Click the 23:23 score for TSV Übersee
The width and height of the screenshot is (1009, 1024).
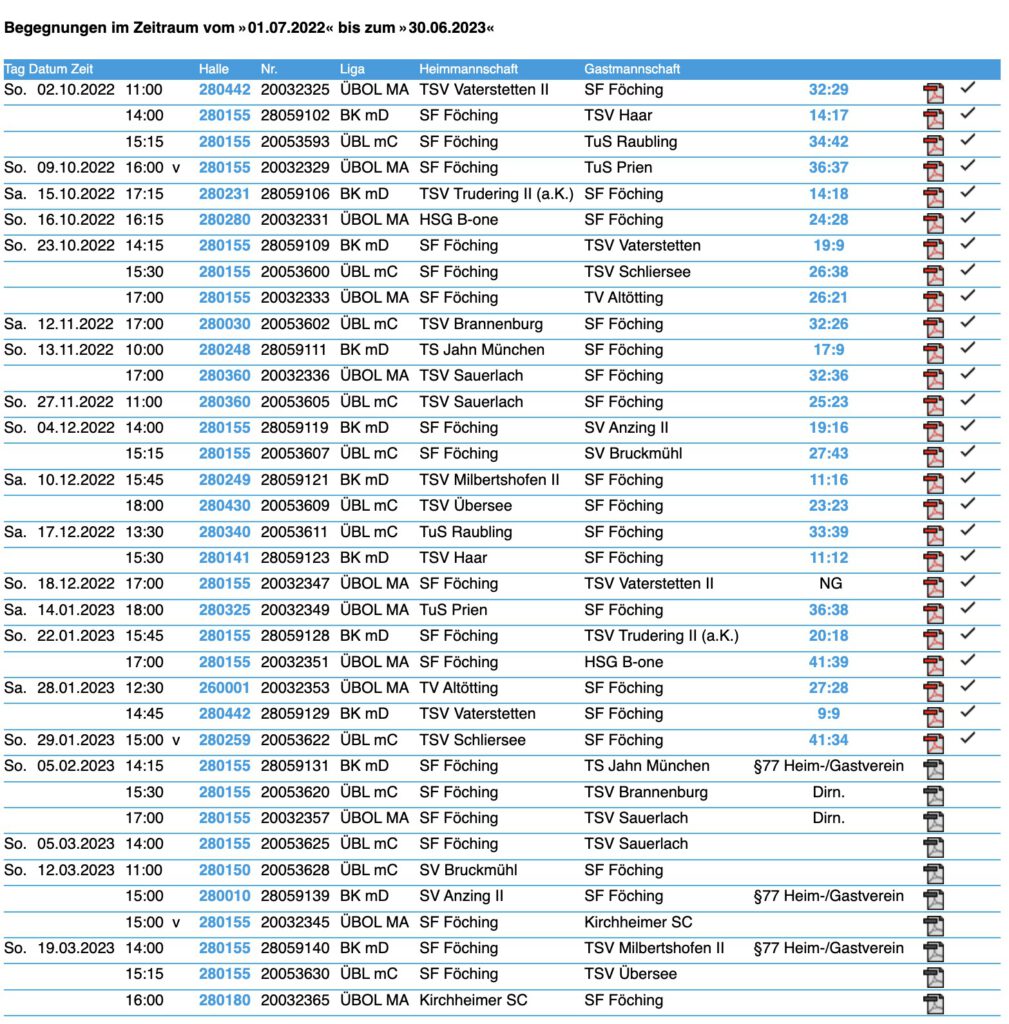(828, 506)
